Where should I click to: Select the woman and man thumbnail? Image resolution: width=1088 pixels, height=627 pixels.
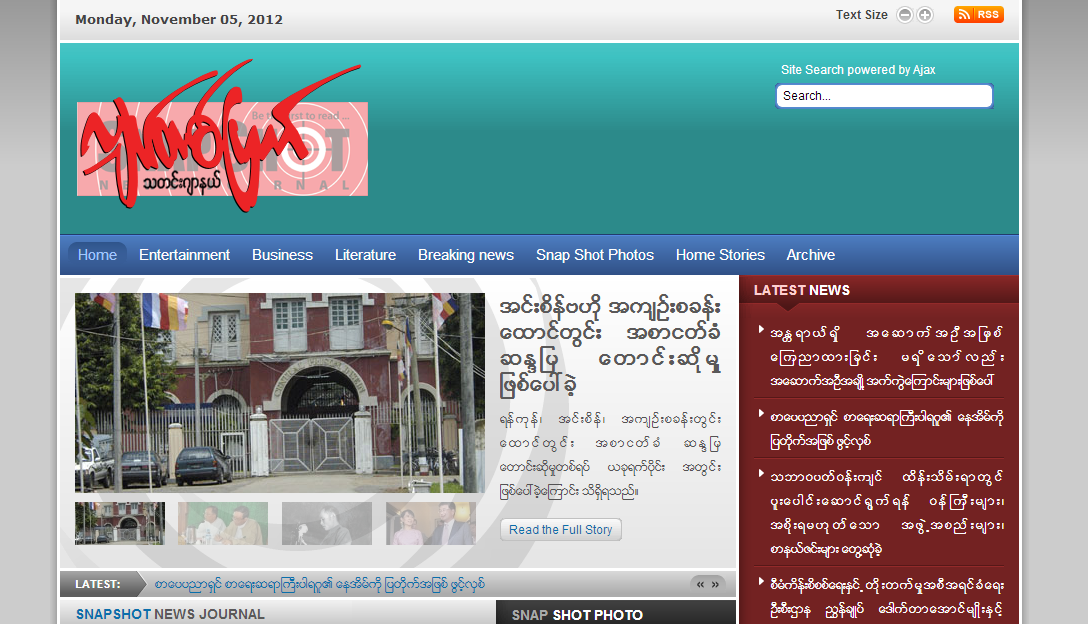431,523
